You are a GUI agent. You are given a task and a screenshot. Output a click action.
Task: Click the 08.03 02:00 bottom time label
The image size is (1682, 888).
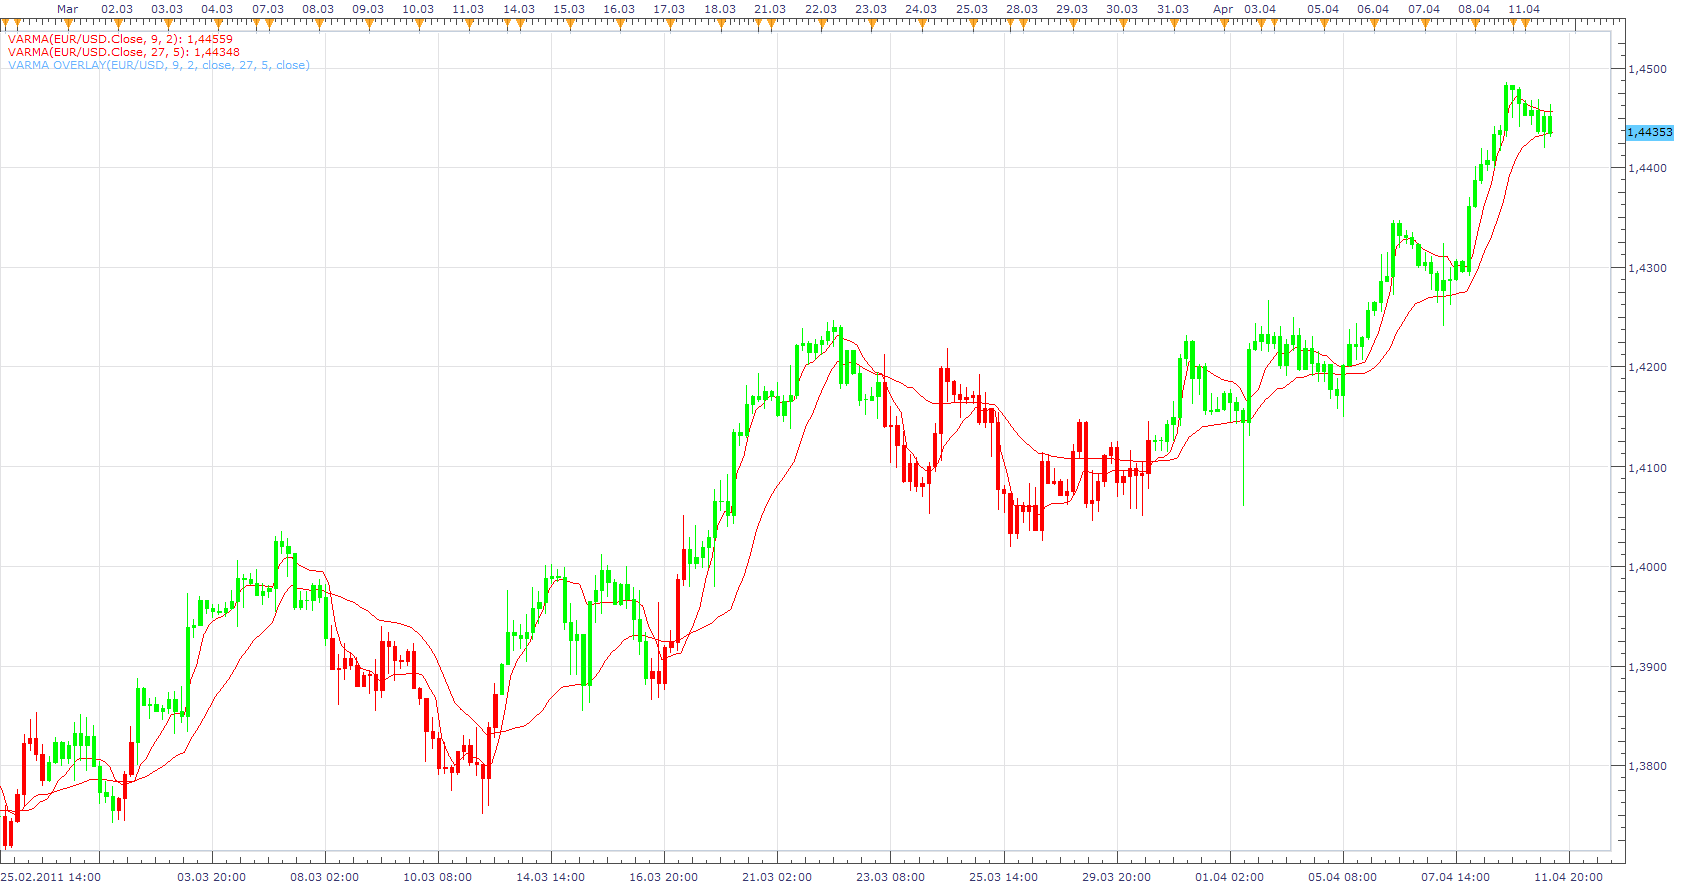[x=325, y=877]
